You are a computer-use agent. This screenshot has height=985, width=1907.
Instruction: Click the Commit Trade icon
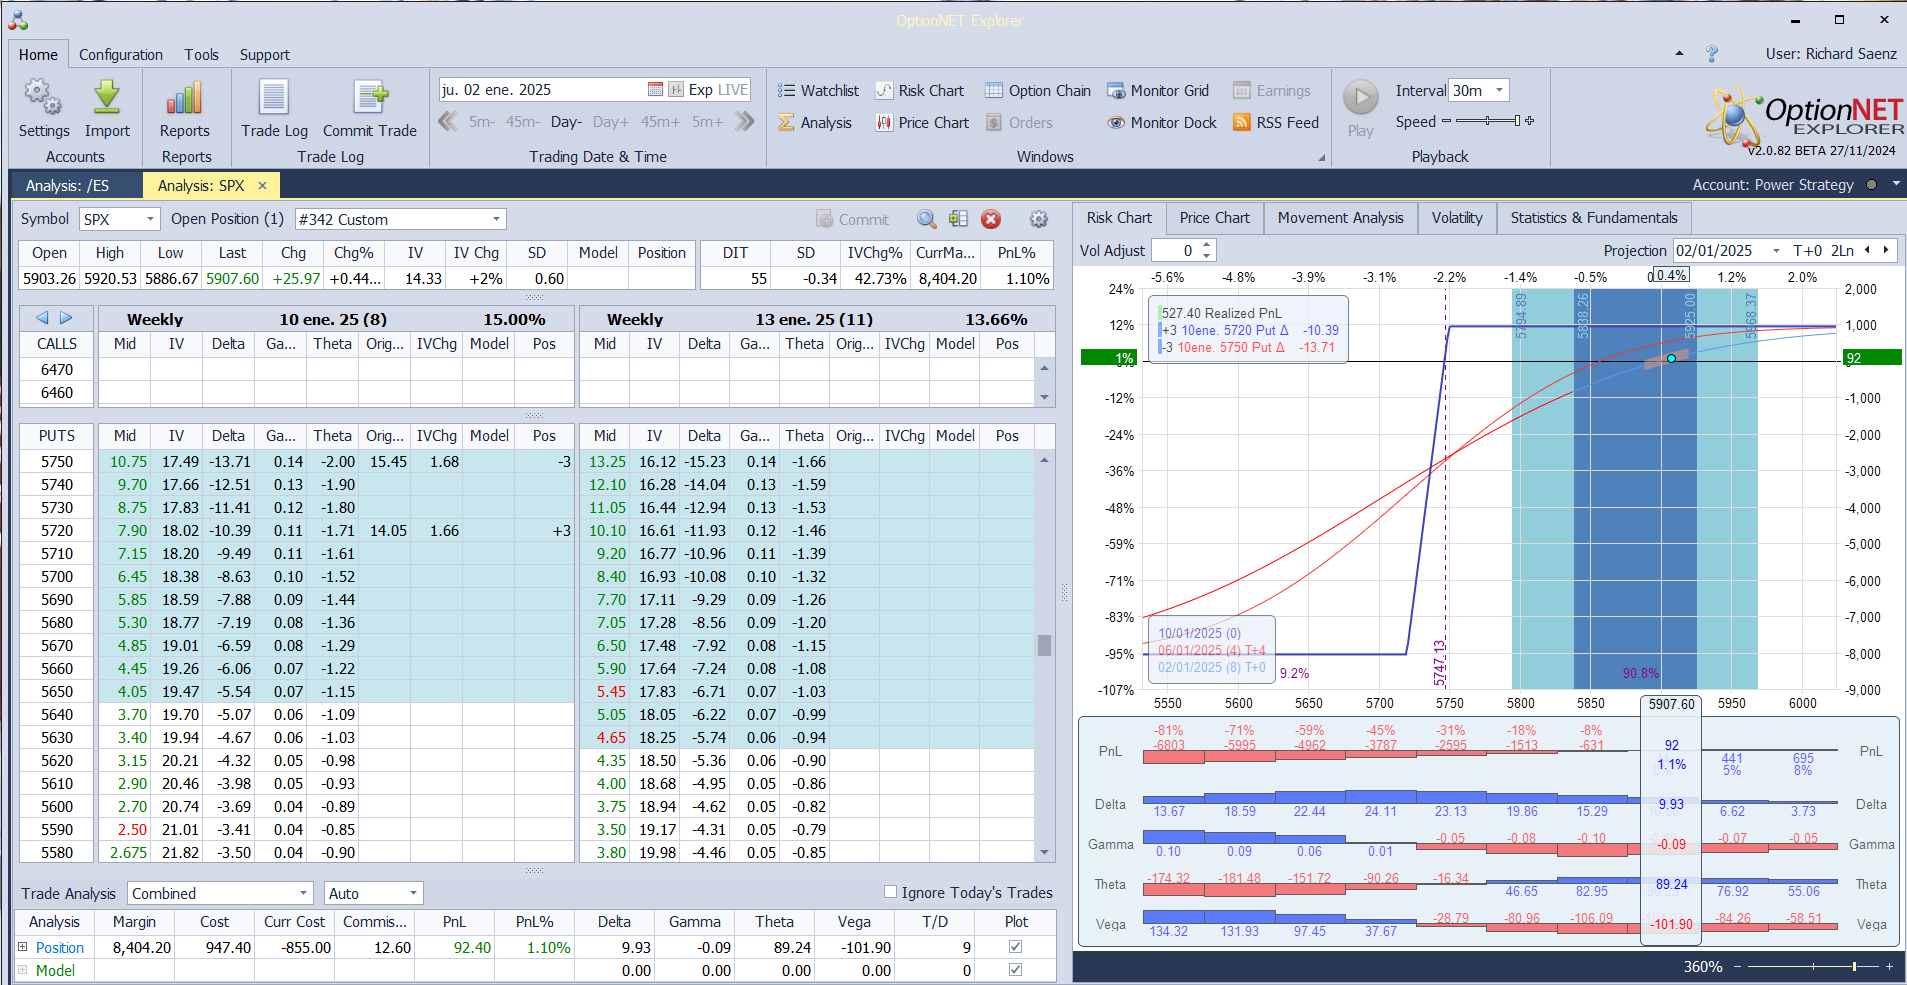tap(370, 108)
